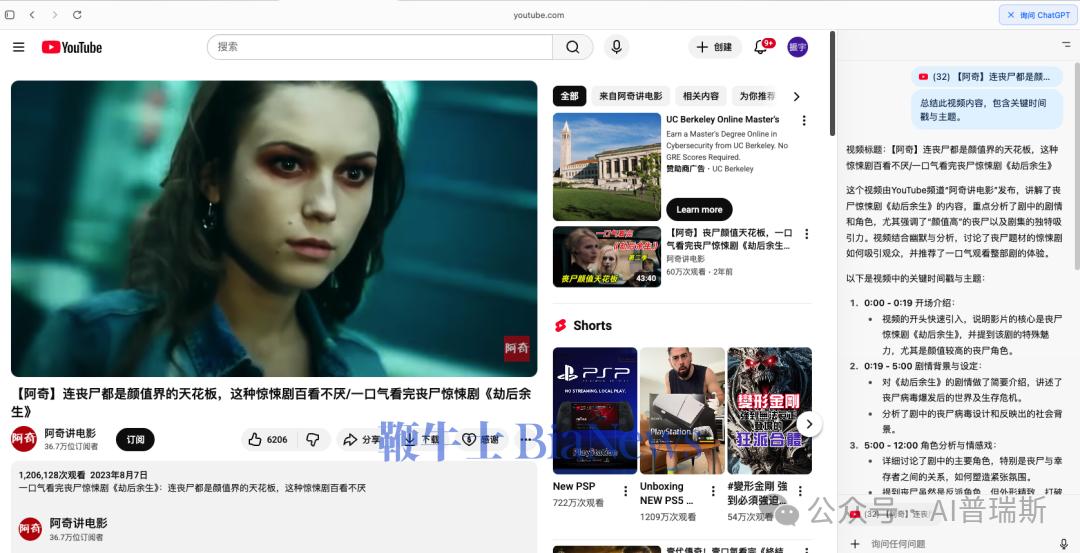Expand the video description box
This screenshot has width=1080, height=553.
coord(274,508)
